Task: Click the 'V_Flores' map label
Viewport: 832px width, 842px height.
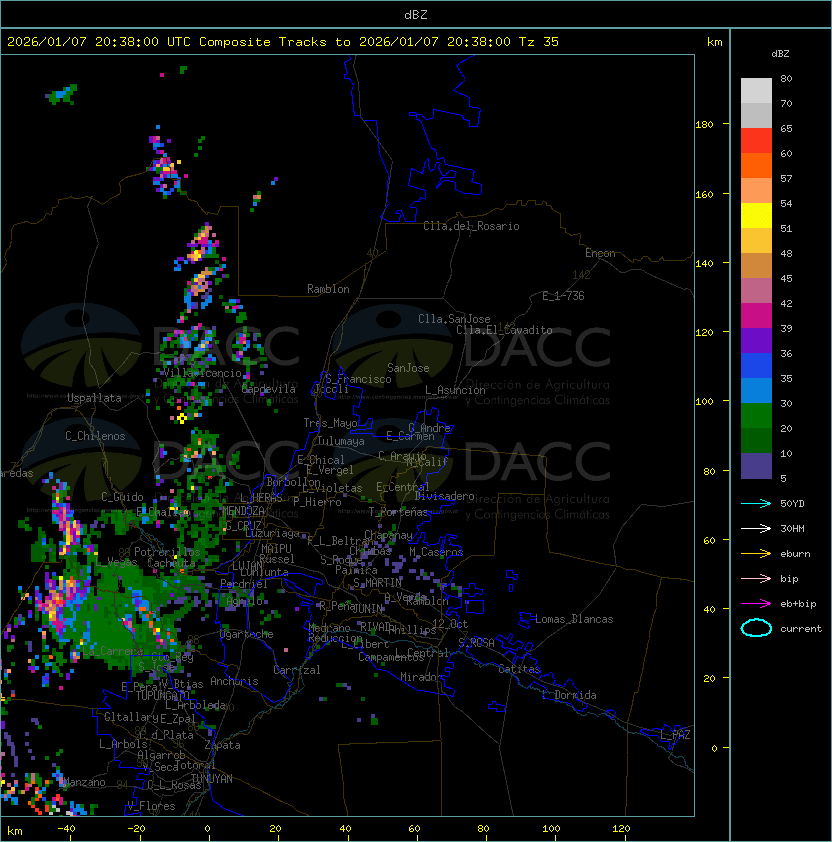Action: pos(151,806)
